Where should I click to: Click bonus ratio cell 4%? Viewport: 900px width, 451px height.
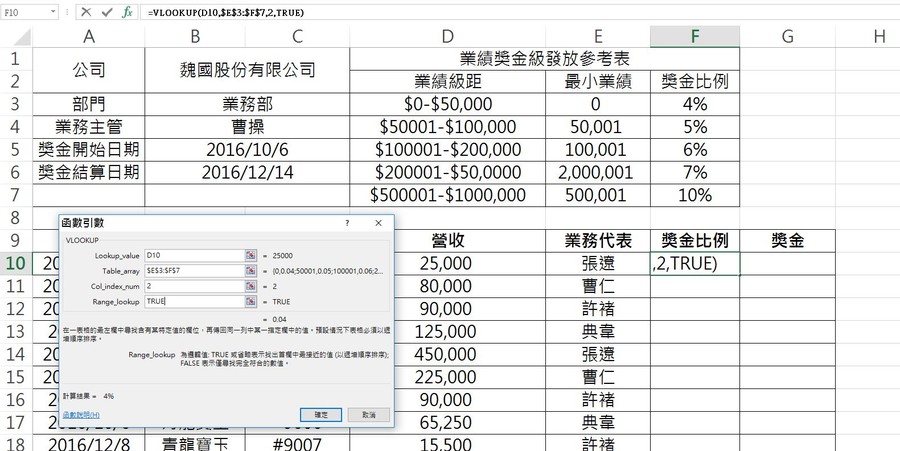pyautogui.click(x=695, y=104)
